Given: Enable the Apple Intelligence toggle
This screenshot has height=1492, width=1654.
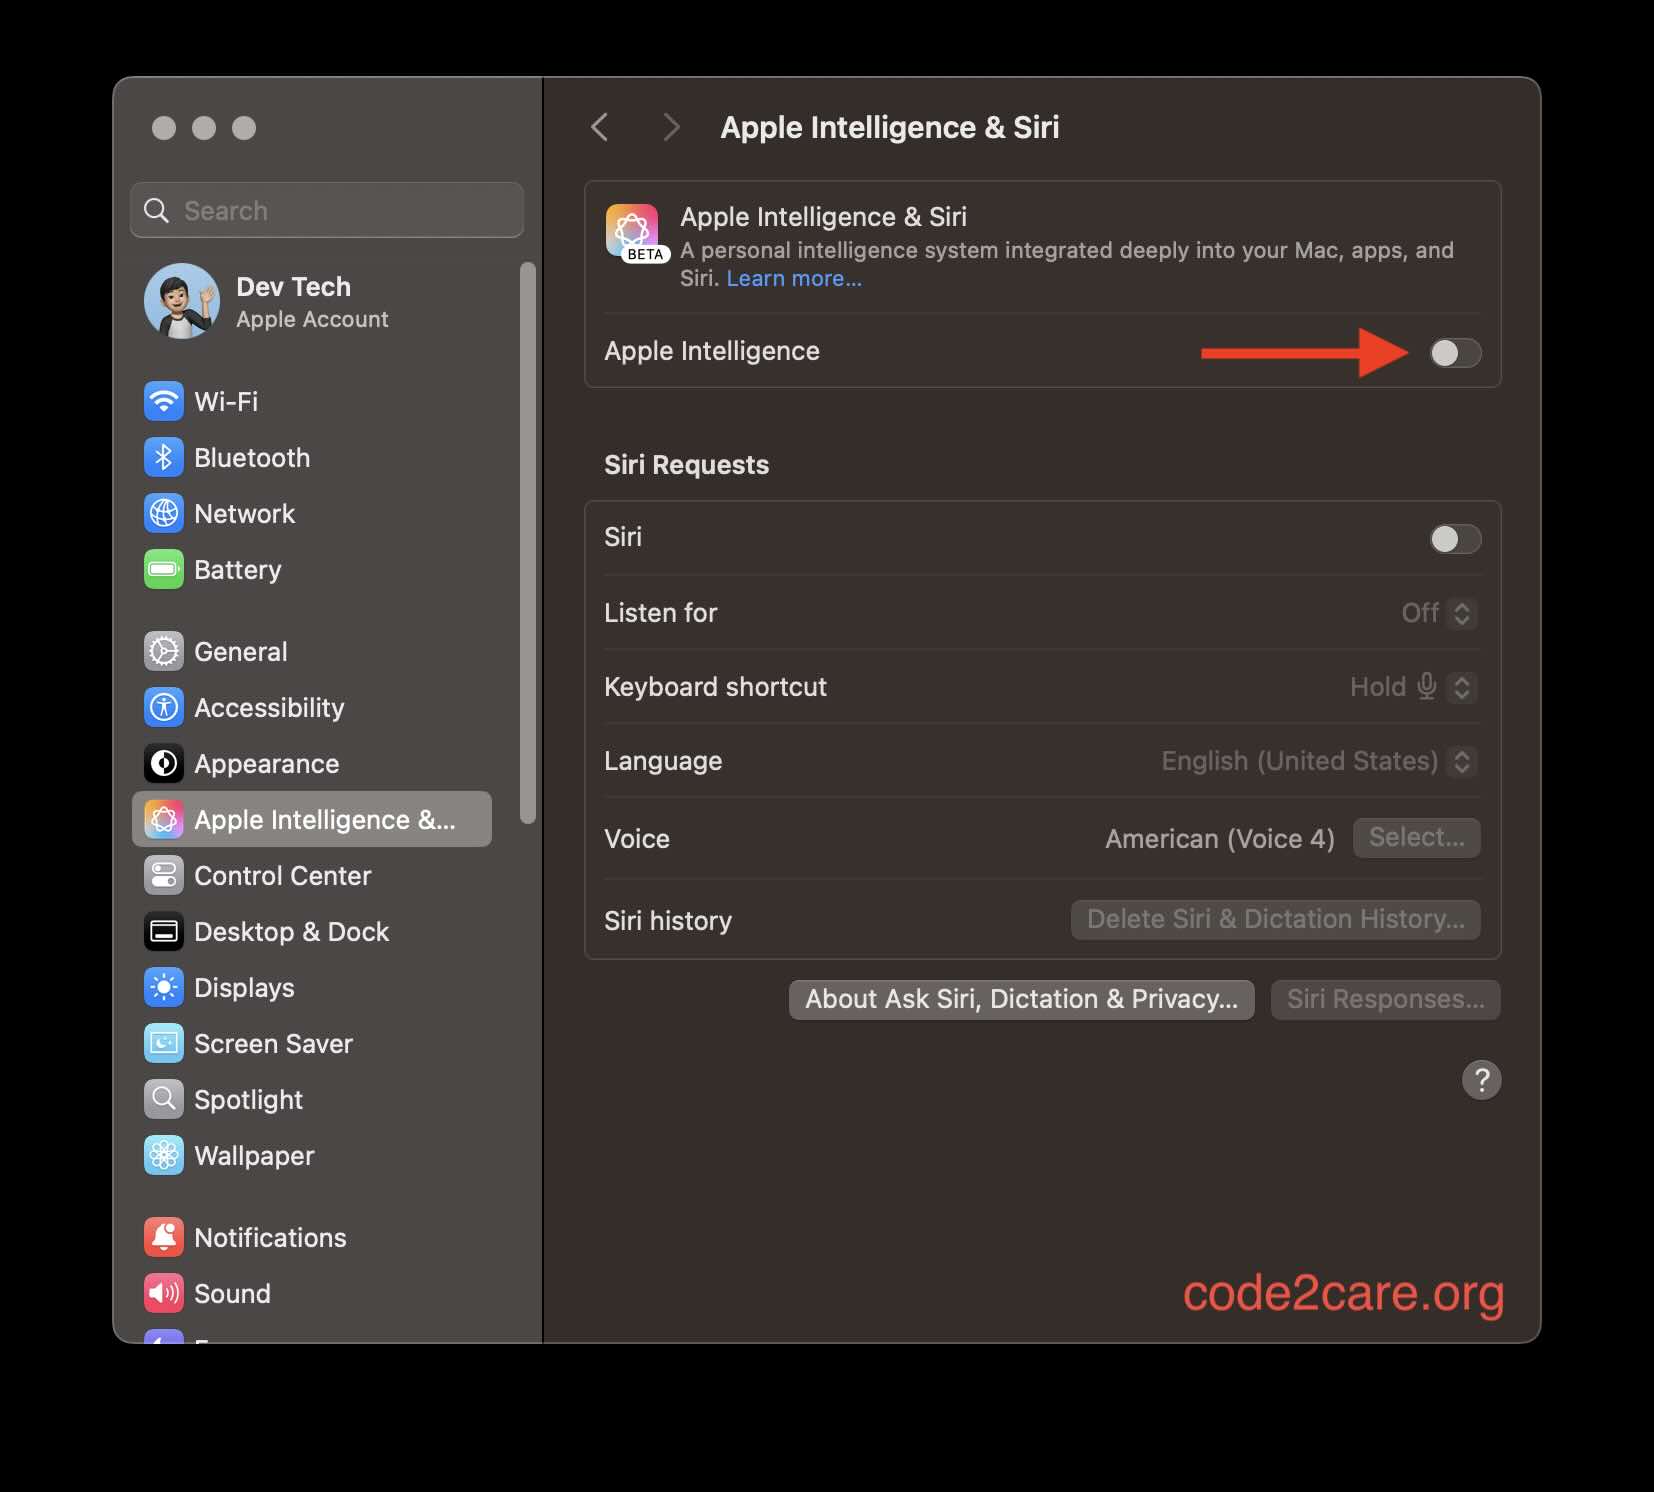Looking at the screenshot, I should pyautogui.click(x=1454, y=353).
